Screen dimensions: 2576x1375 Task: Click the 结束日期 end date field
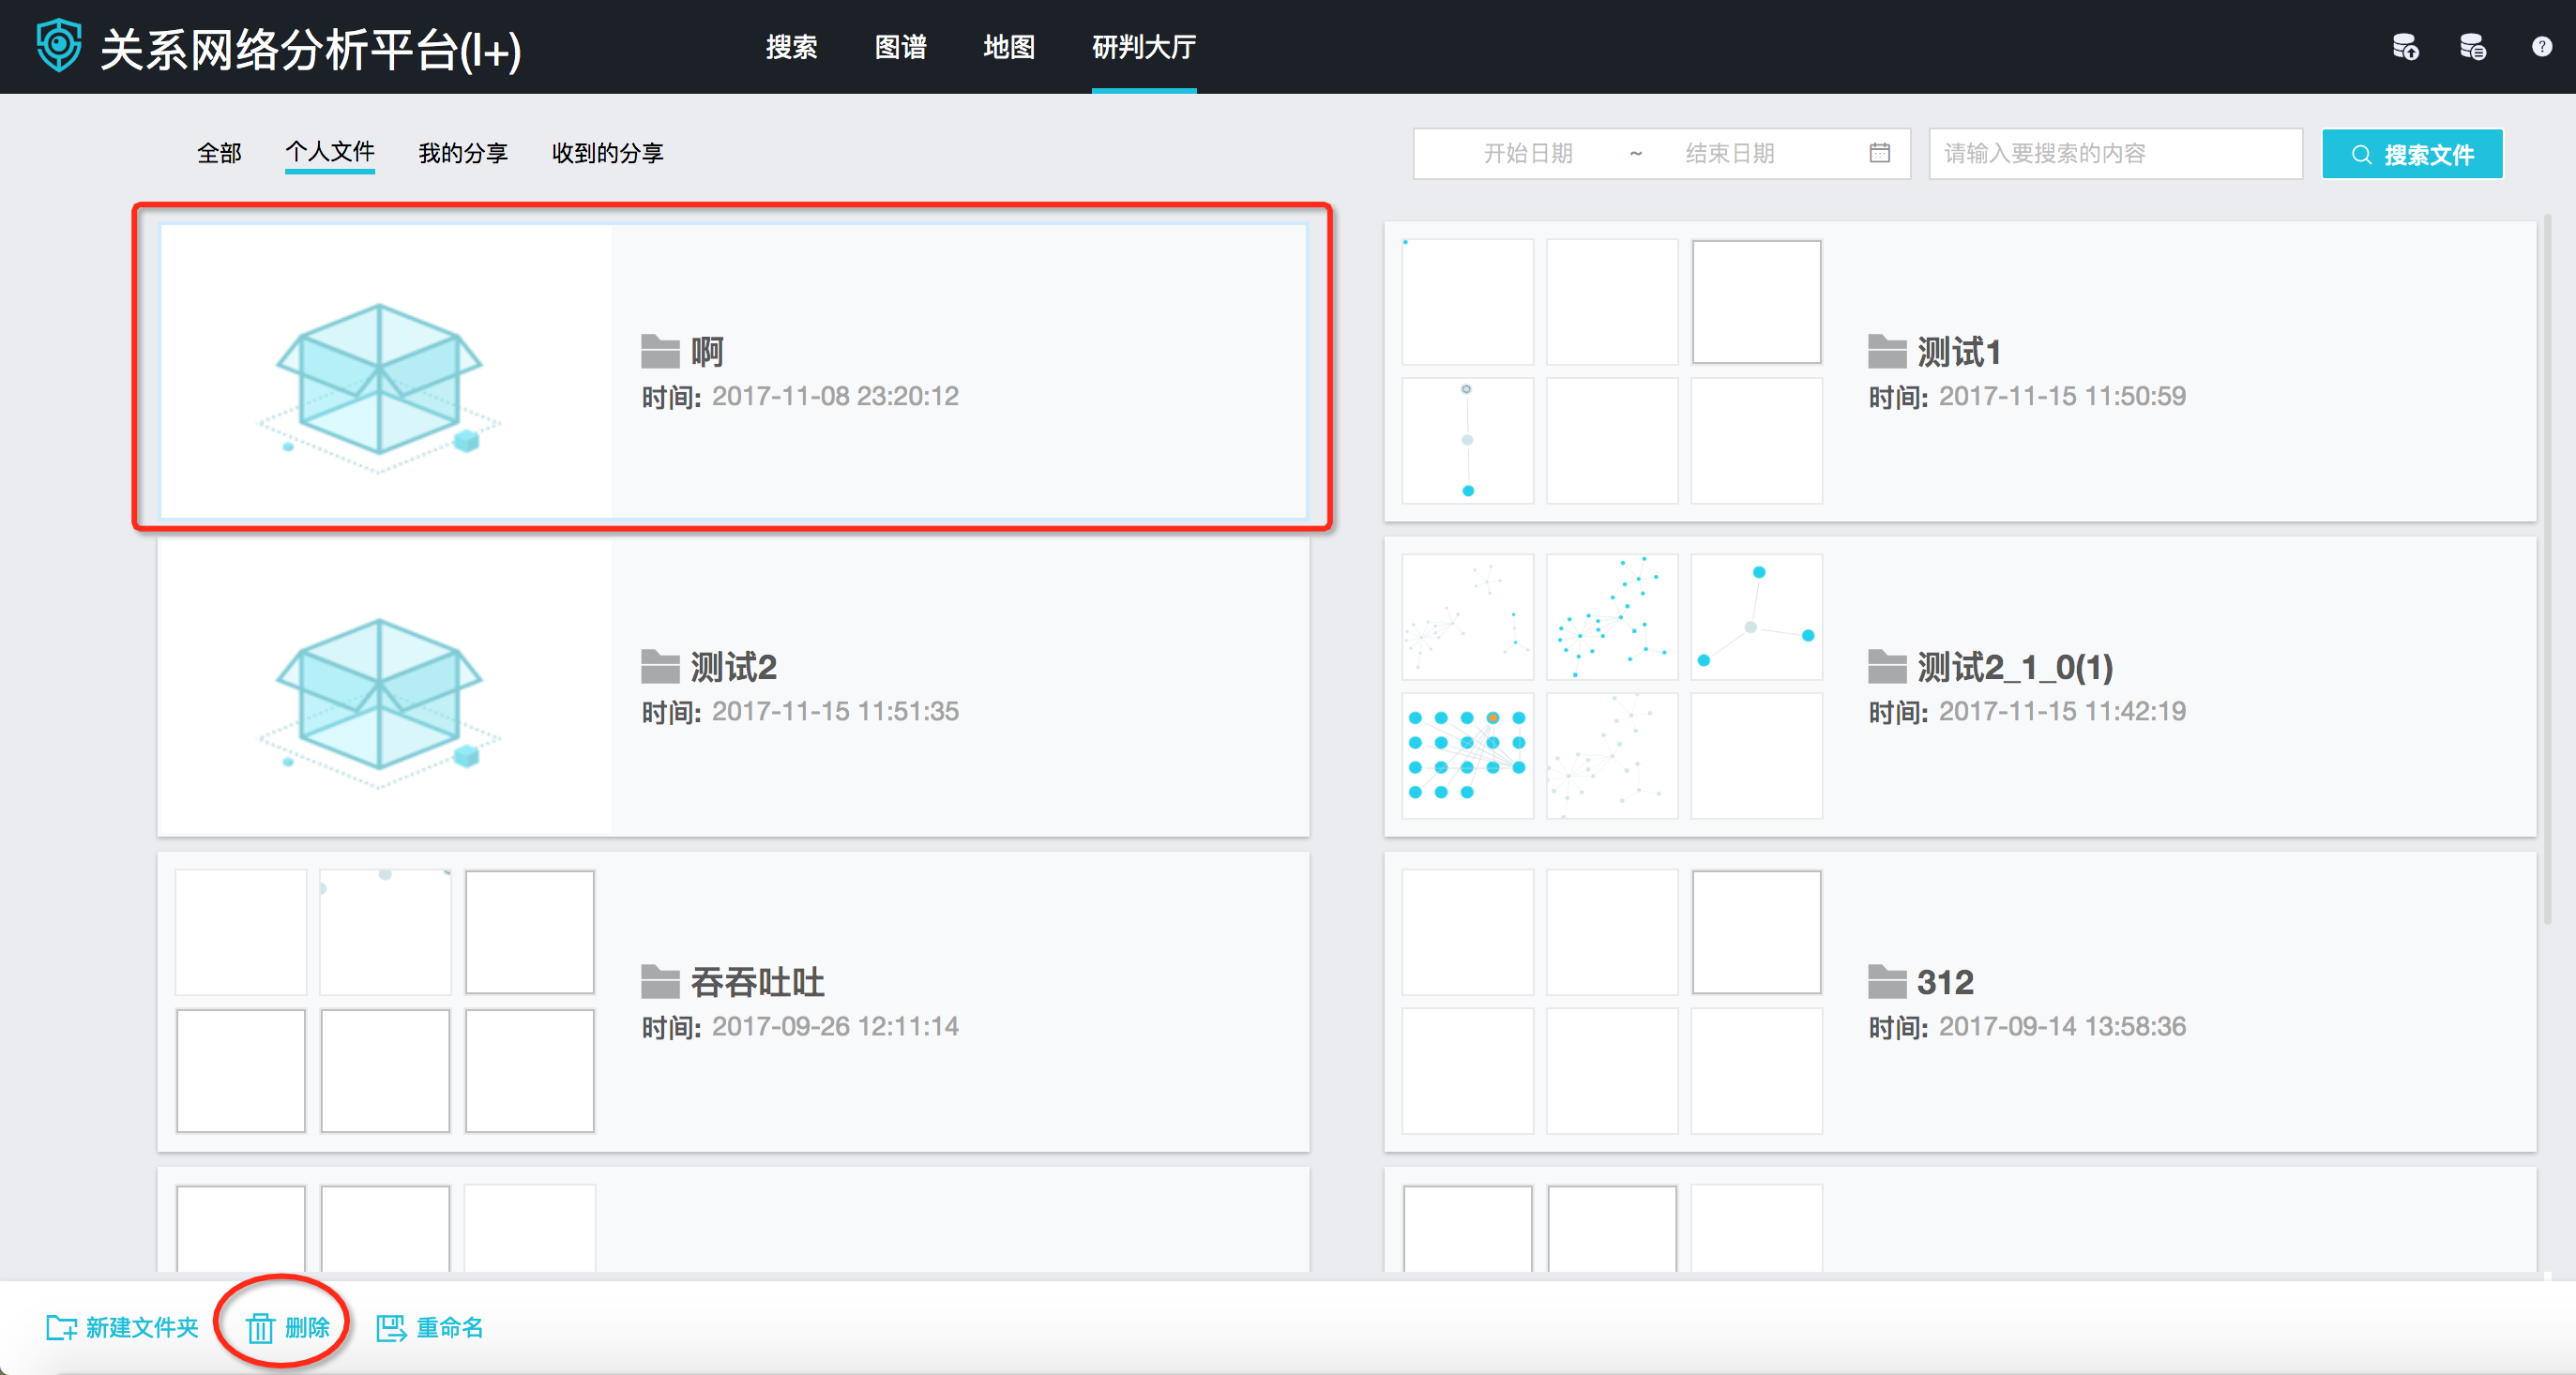pos(1729,153)
